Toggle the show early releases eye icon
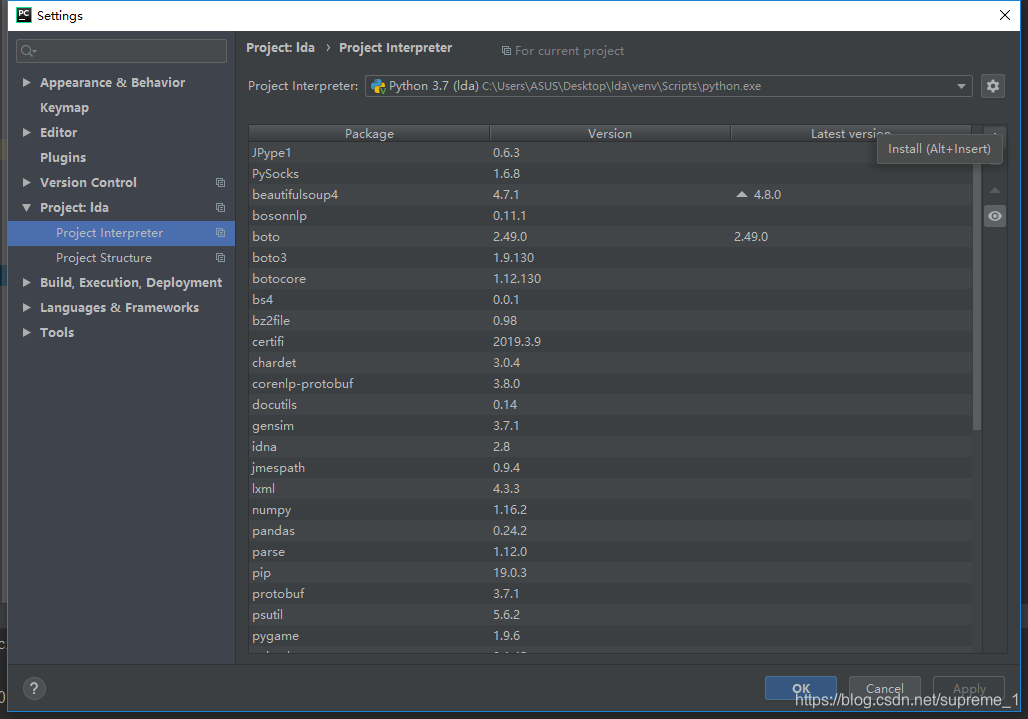1028x719 pixels. pyautogui.click(x=995, y=216)
